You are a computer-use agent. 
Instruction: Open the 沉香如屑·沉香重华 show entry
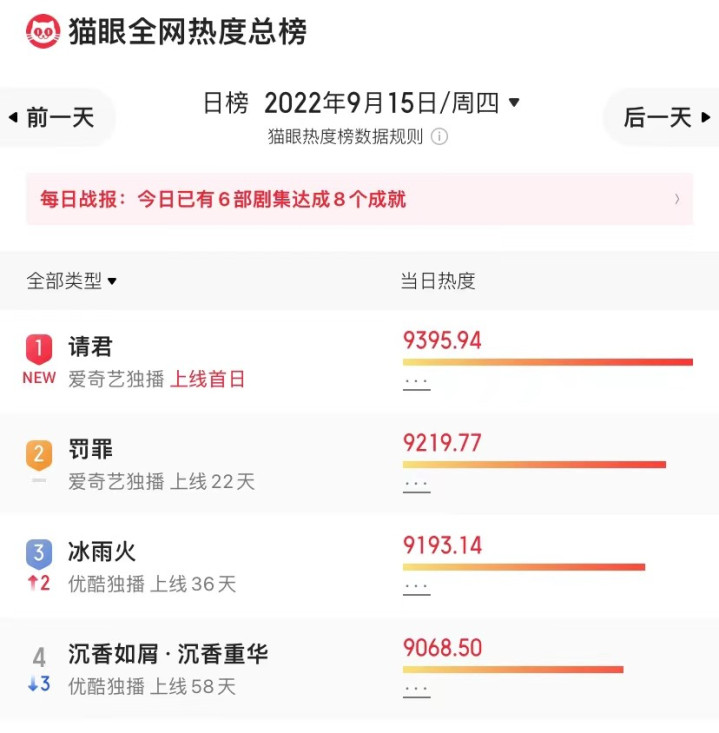click(168, 655)
